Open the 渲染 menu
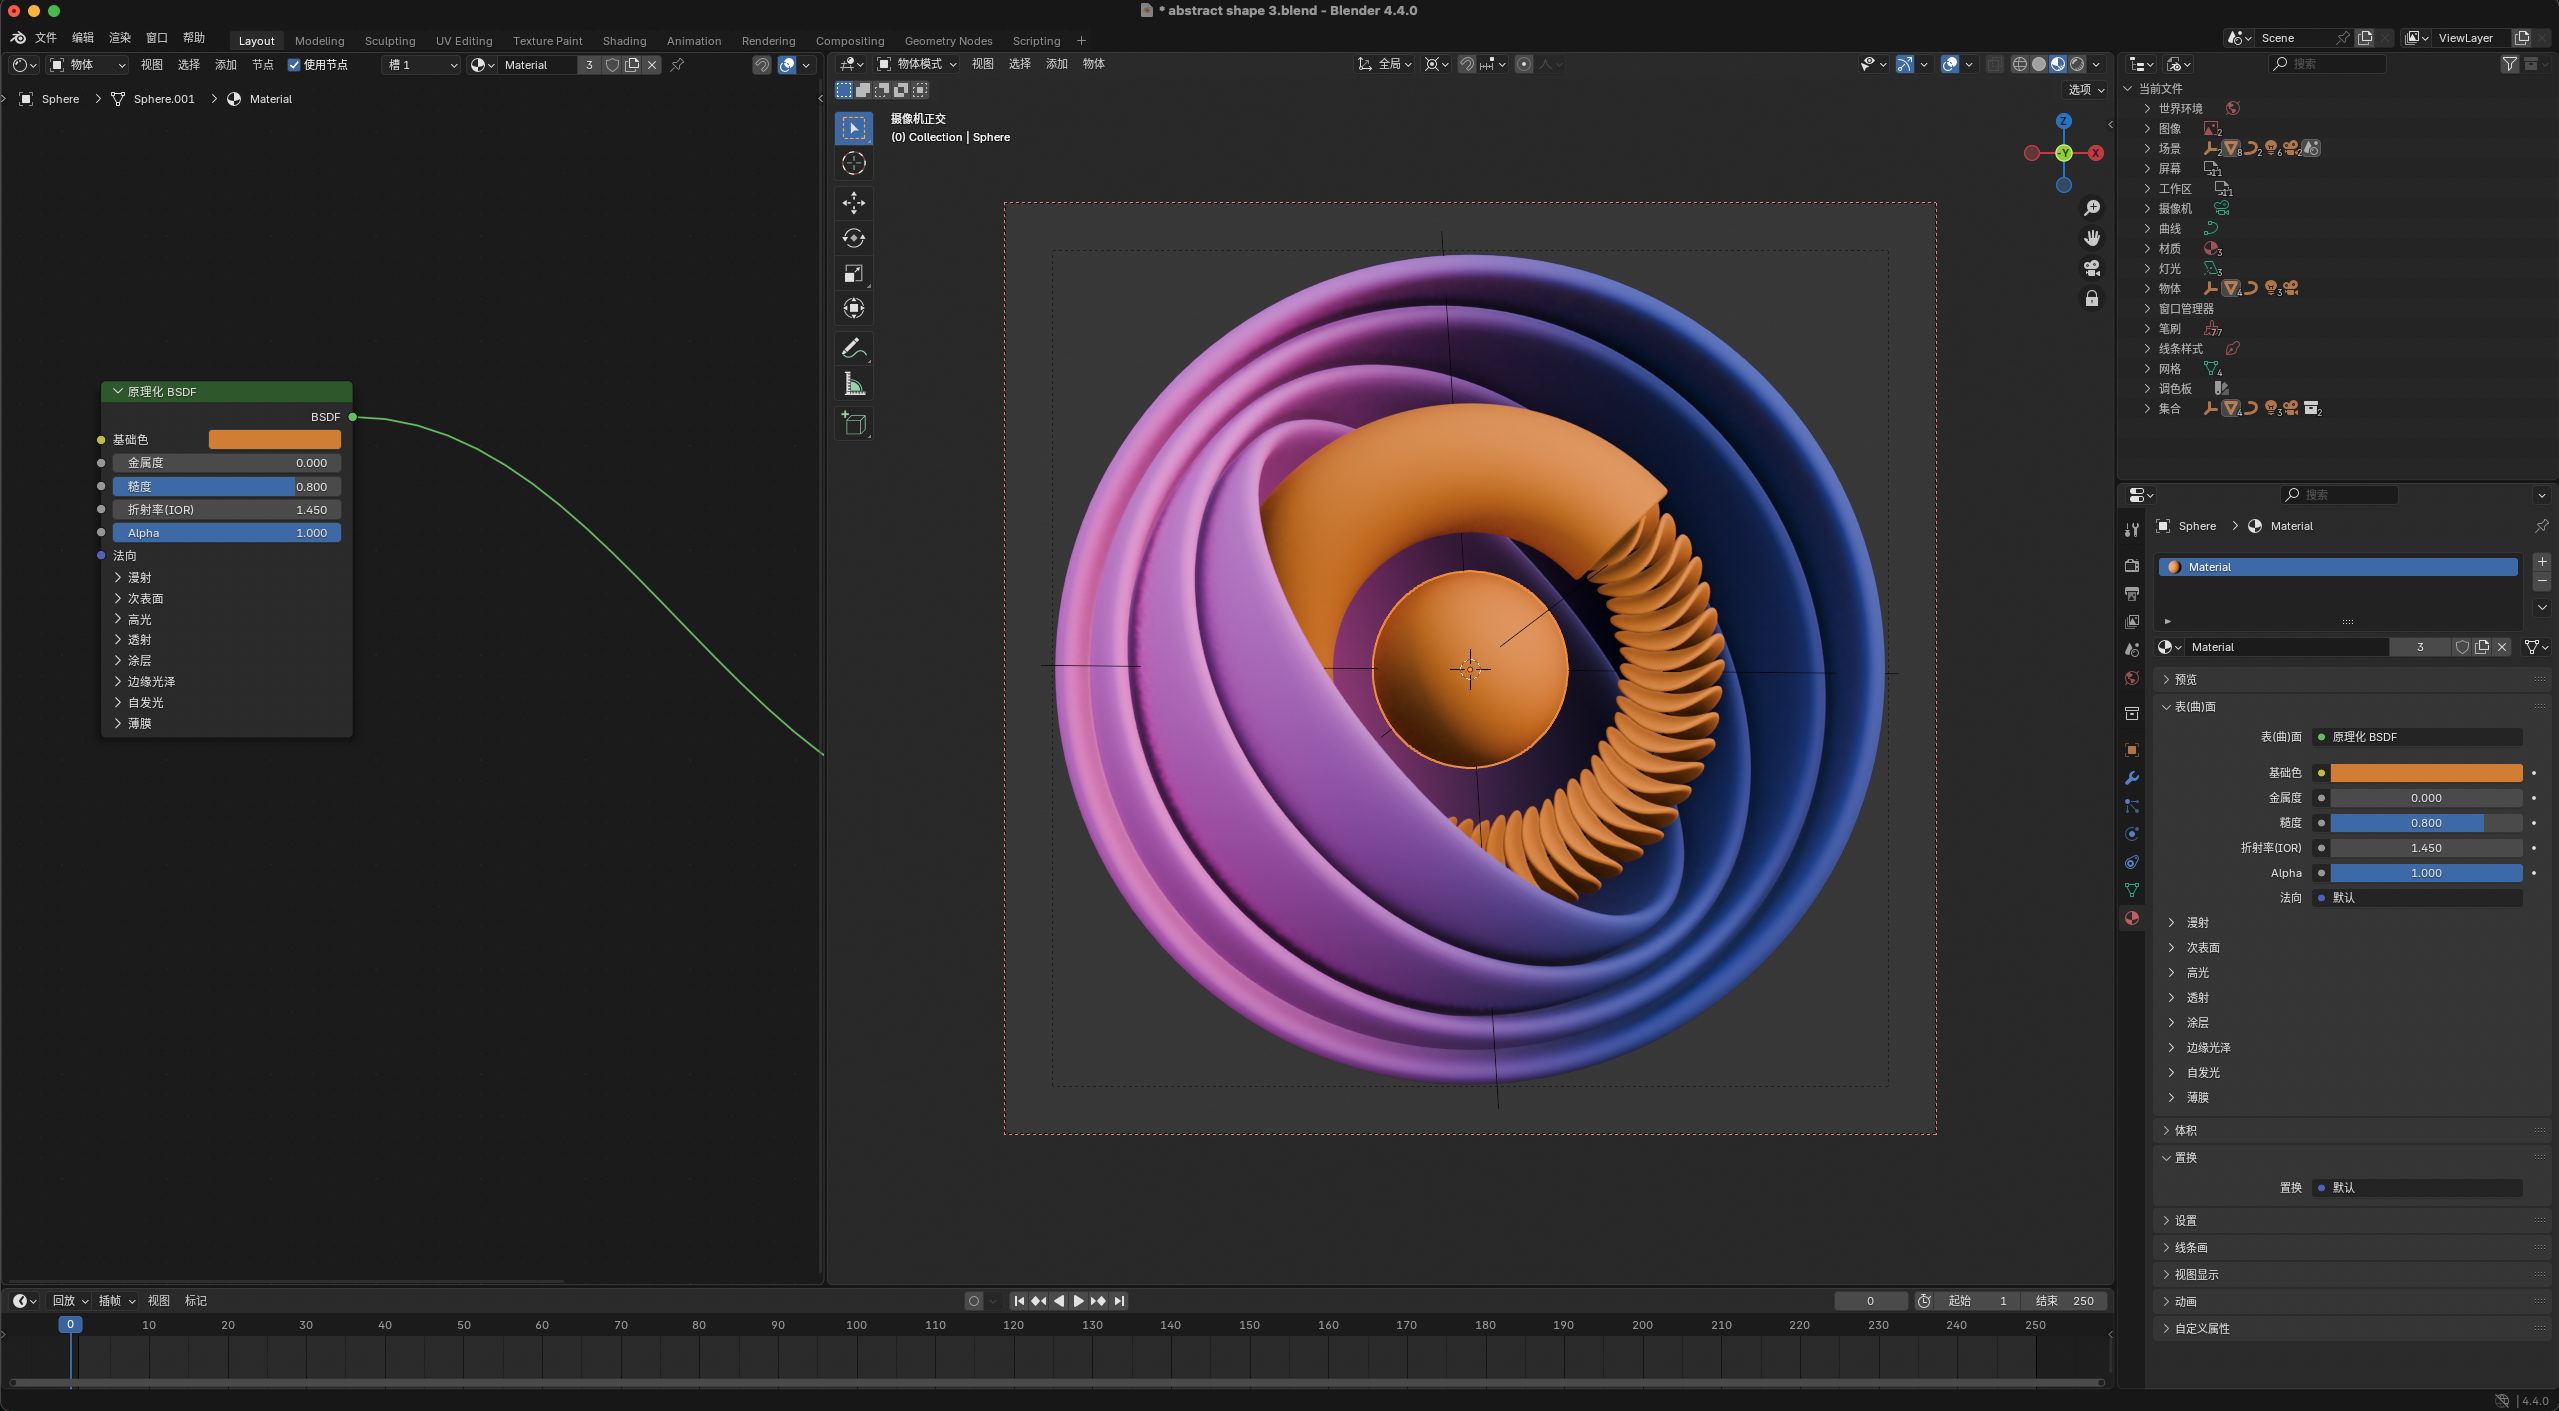 coord(120,38)
